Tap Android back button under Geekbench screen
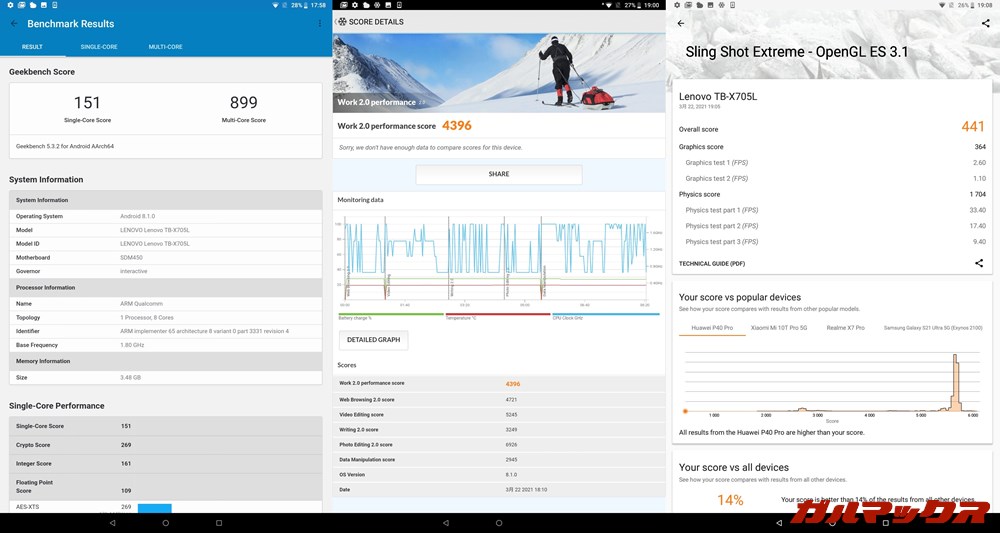The height and width of the screenshot is (533, 1000). tap(113, 523)
